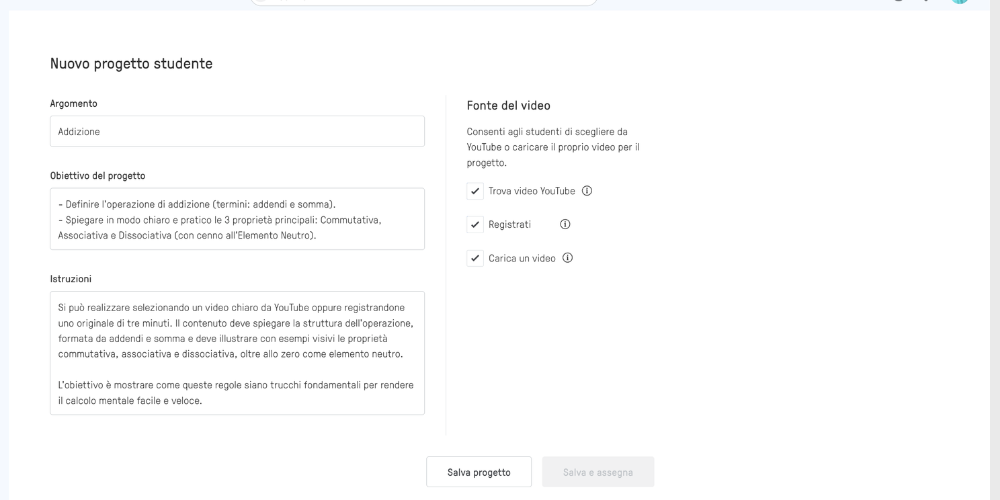Select the Fonte del video heading
Screen dimensions: 1000x500
(x=508, y=105)
